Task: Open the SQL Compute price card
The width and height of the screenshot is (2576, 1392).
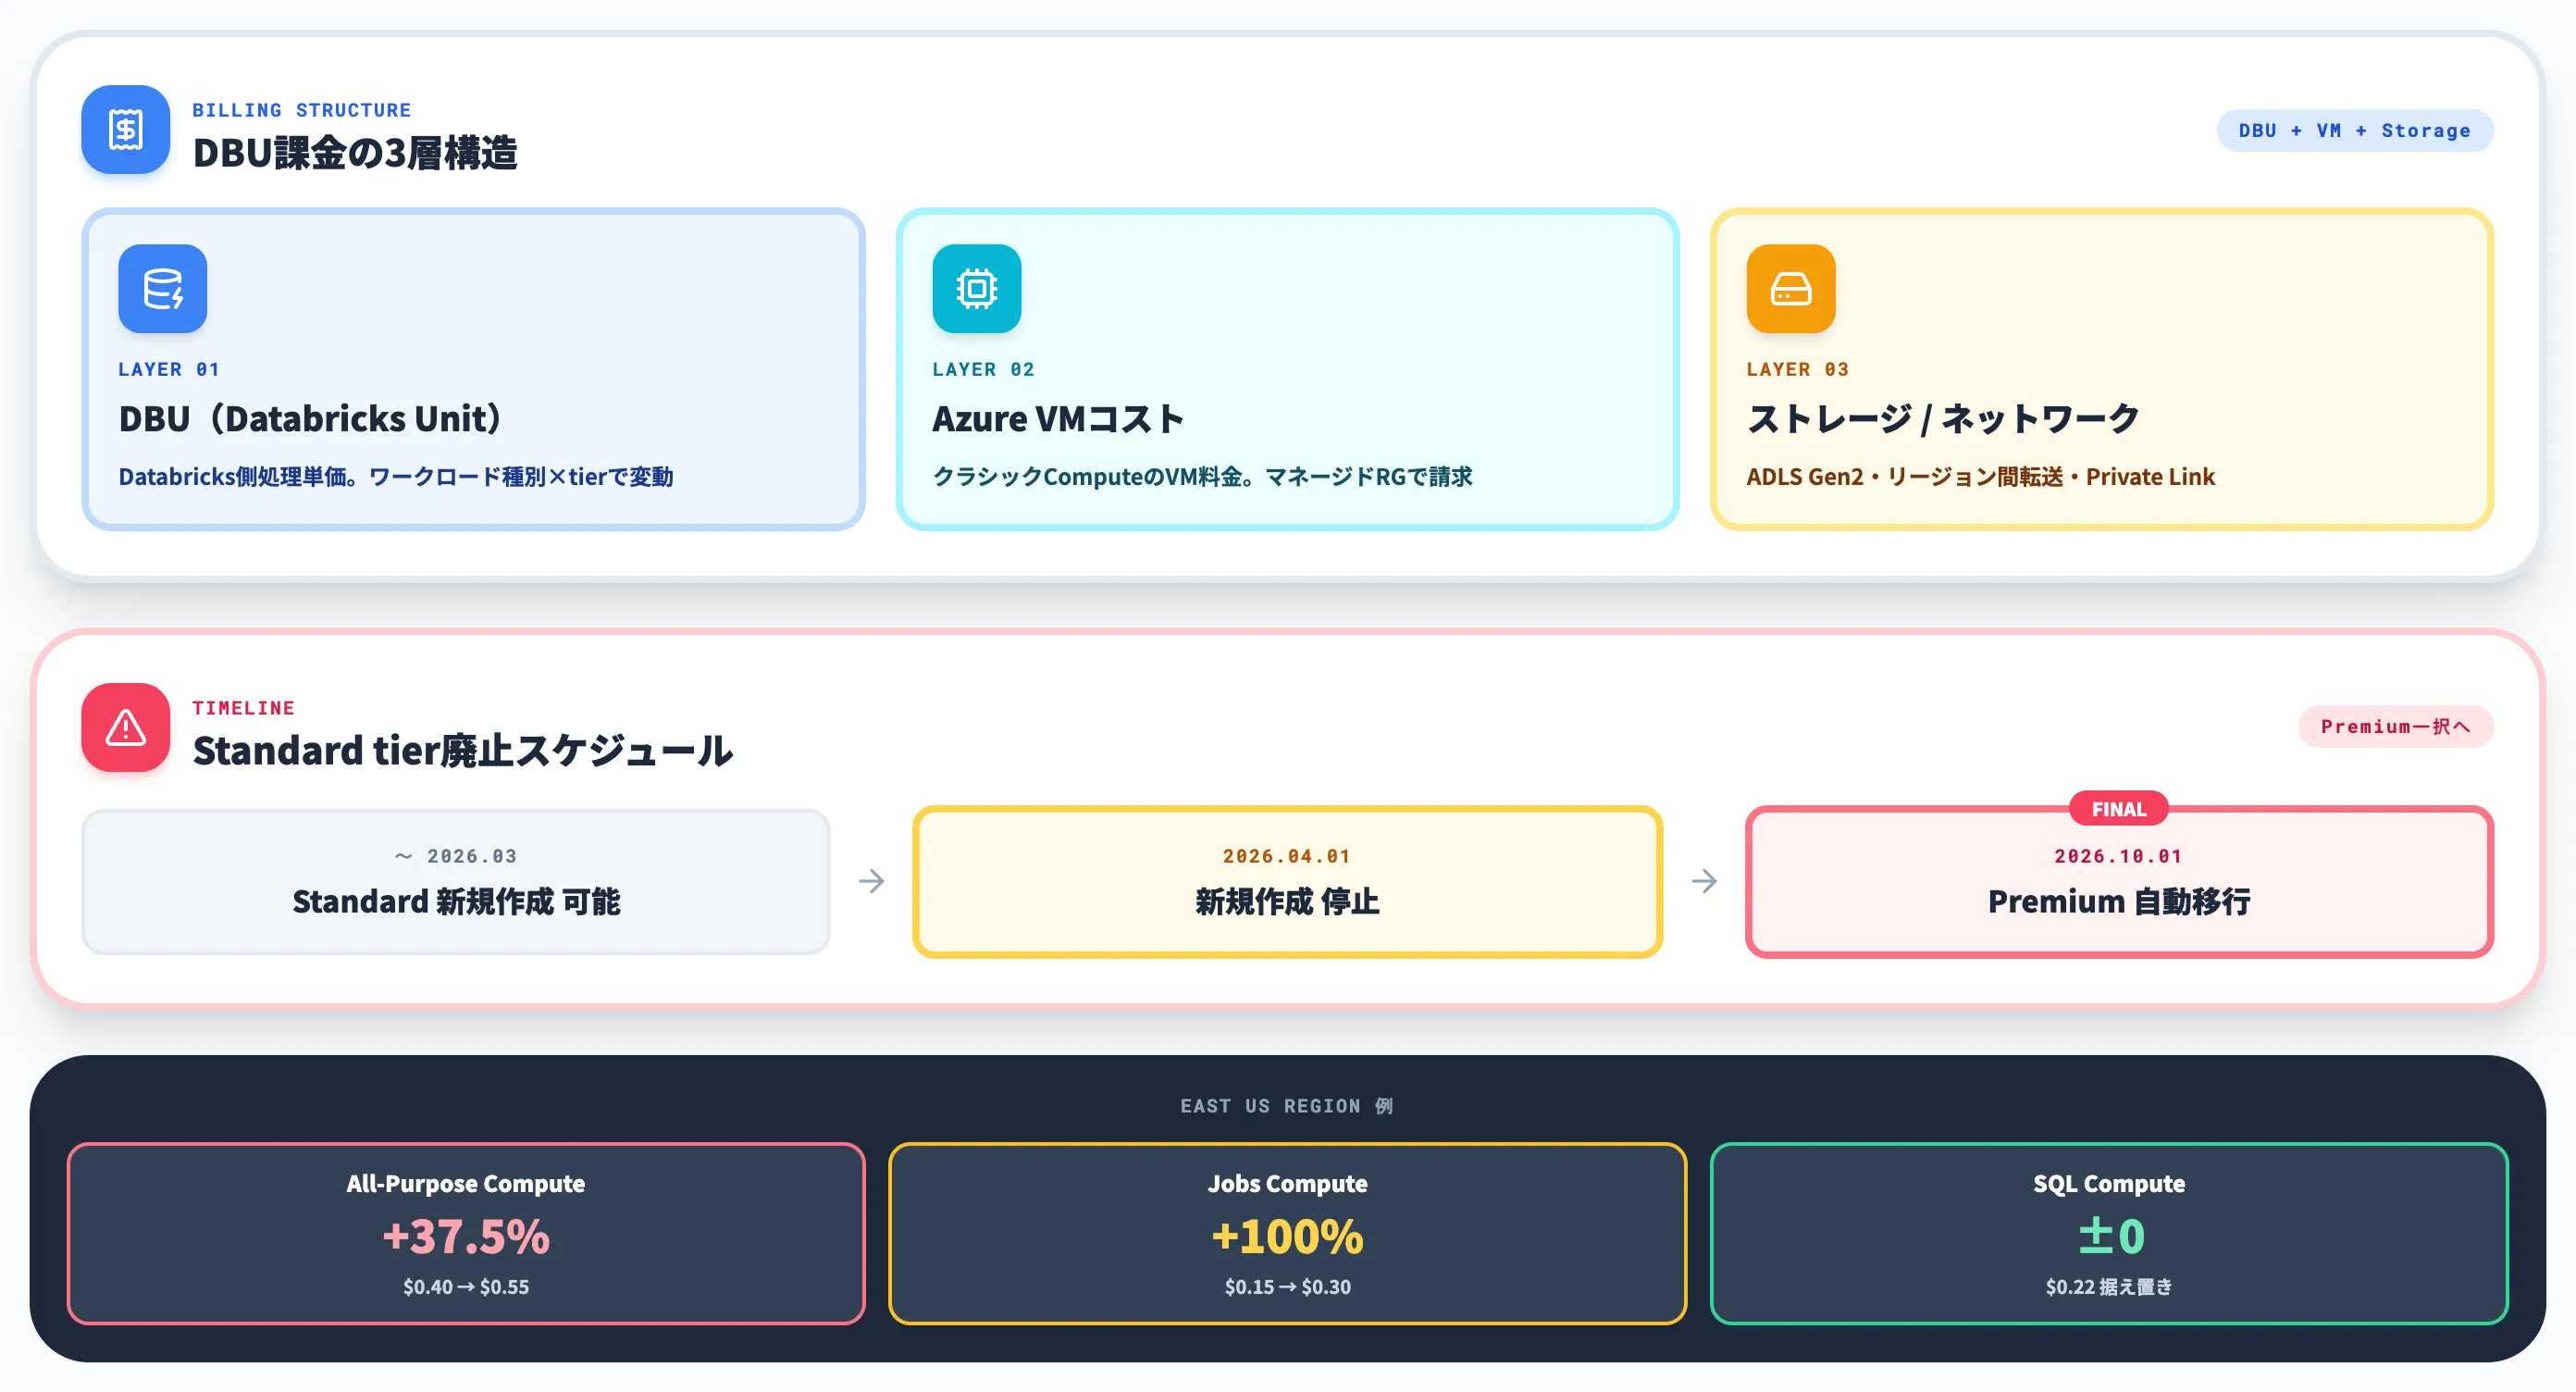Action: coord(2109,1233)
